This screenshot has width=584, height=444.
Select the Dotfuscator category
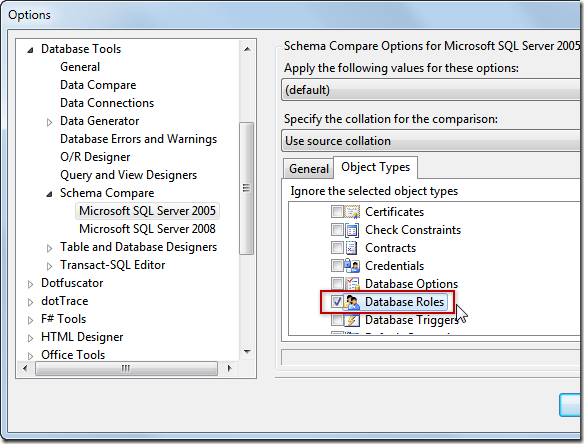(72, 283)
